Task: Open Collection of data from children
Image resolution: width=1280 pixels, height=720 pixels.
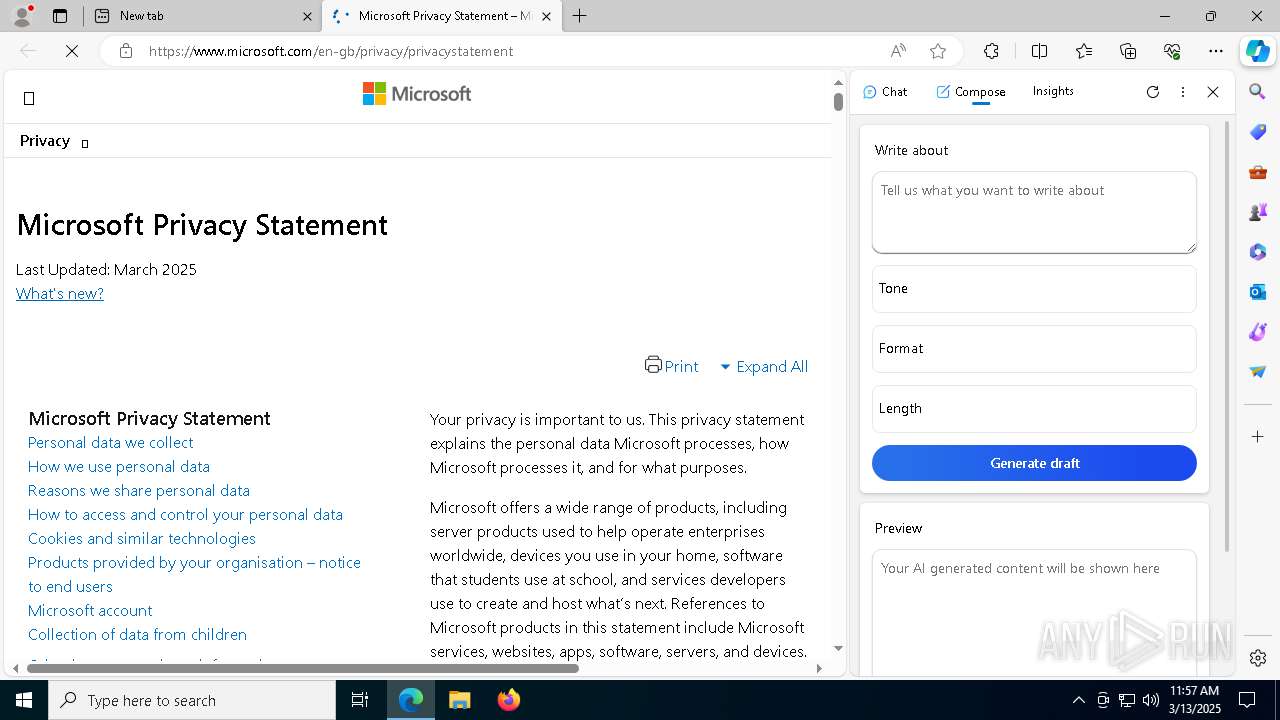Action: point(137,634)
